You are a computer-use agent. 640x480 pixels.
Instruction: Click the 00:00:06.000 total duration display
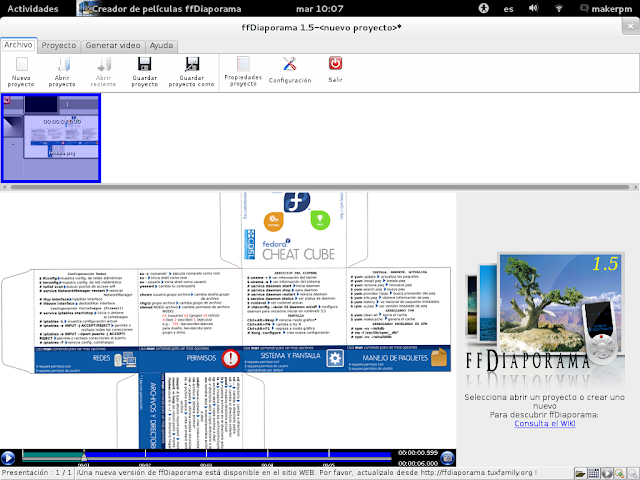click(x=418, y=463)
